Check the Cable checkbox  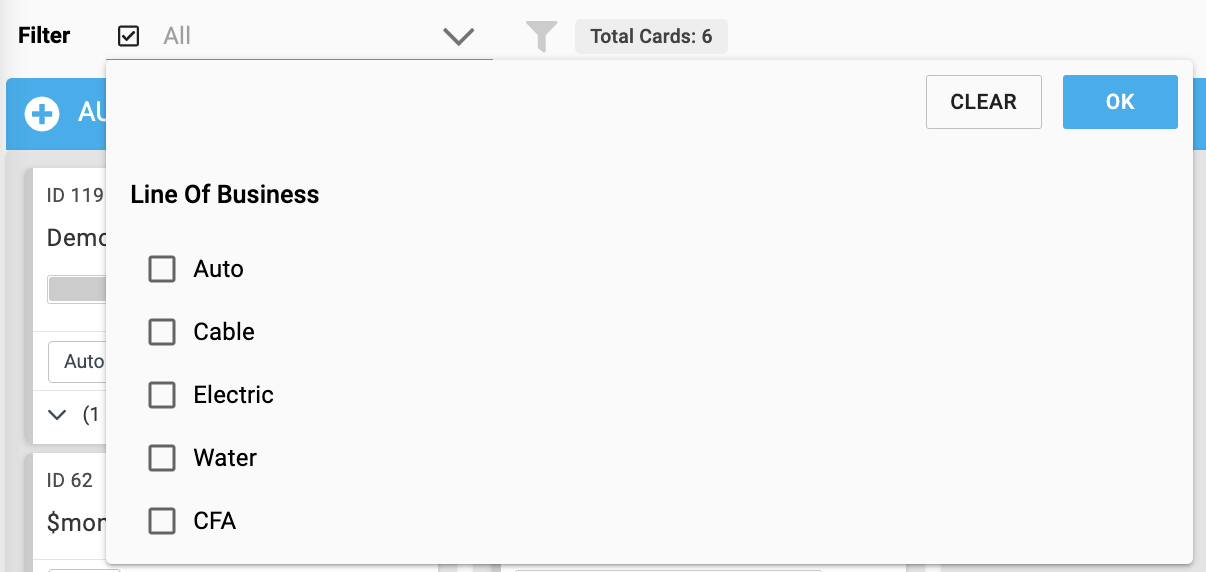(x=162, y=332)
